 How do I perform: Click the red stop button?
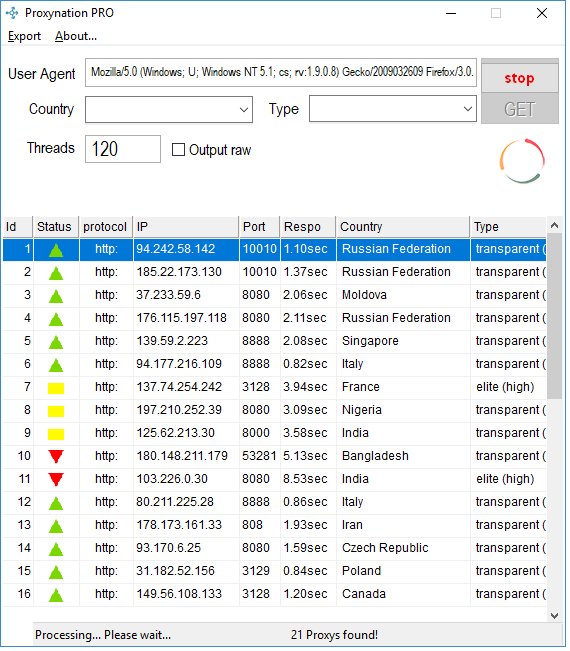coord(520,78)
